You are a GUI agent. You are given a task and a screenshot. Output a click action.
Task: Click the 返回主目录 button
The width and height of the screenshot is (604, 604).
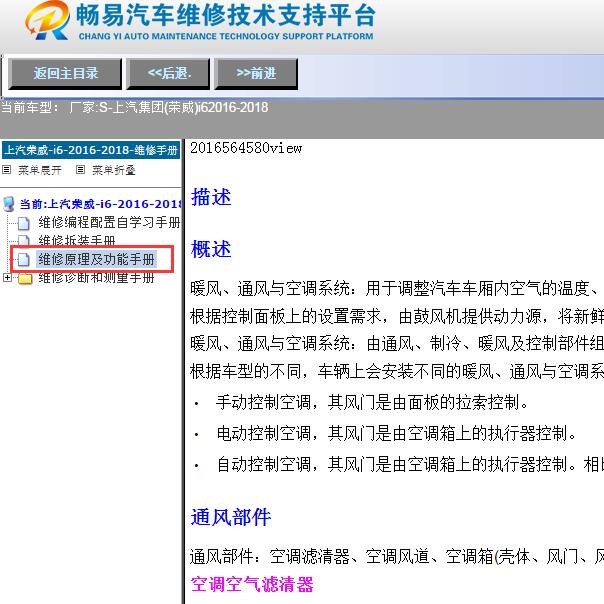[65, 74]
